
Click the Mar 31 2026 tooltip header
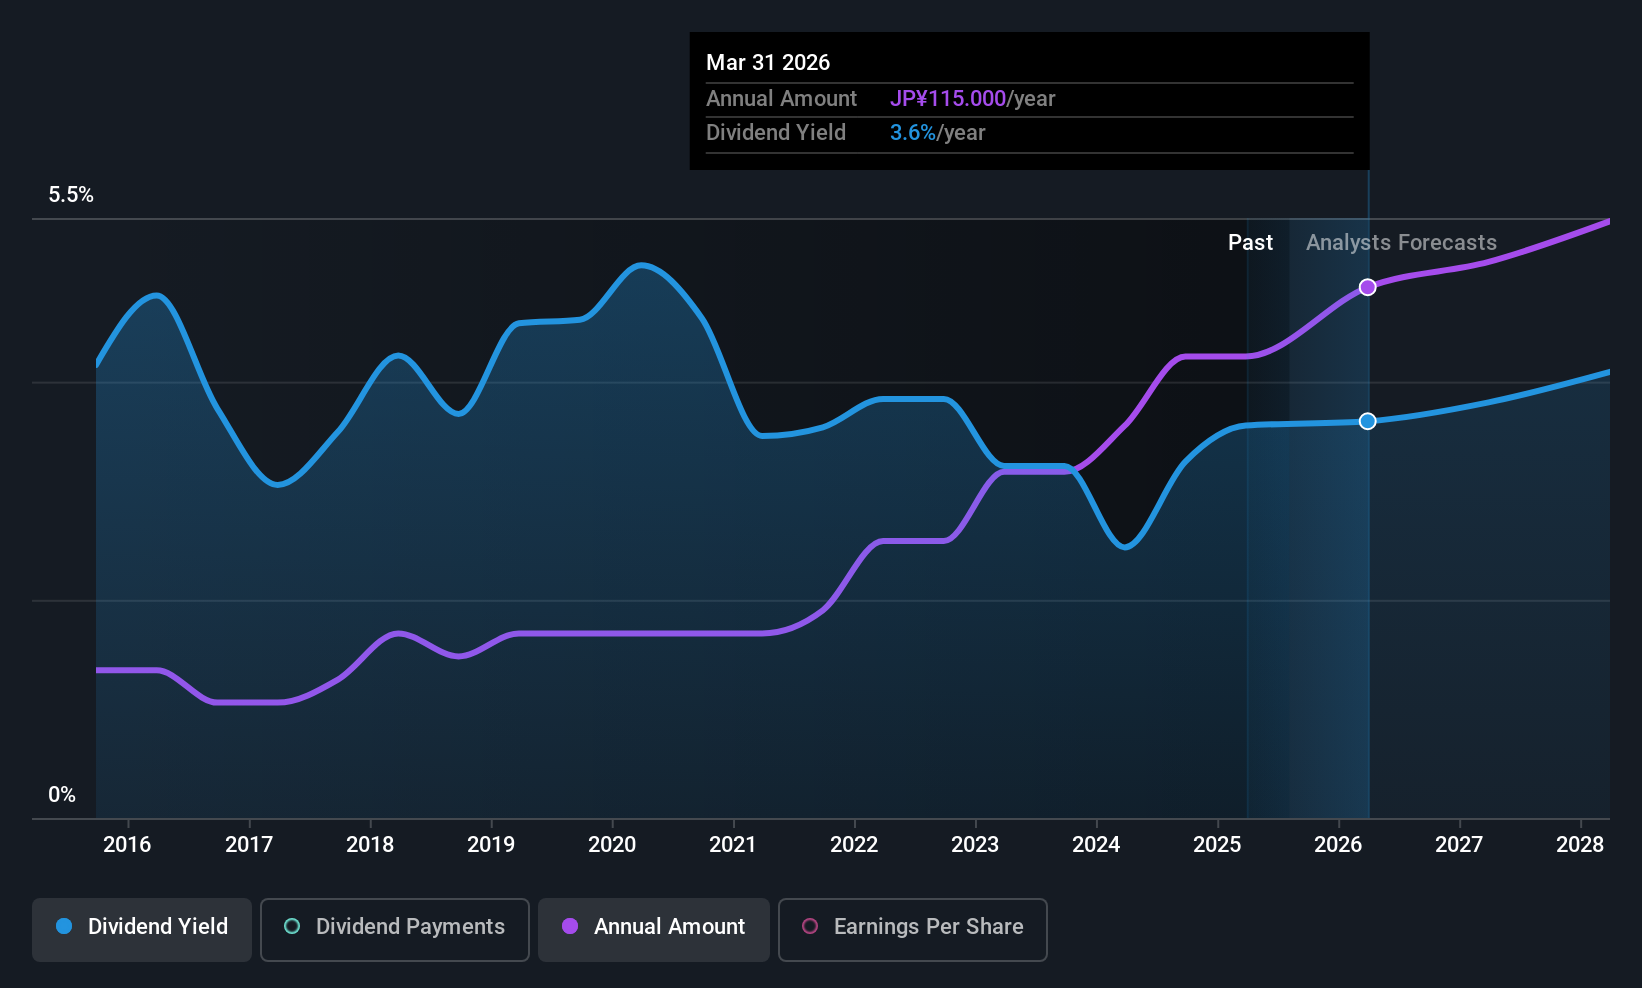pyautogui.click(x=768, y=62)
